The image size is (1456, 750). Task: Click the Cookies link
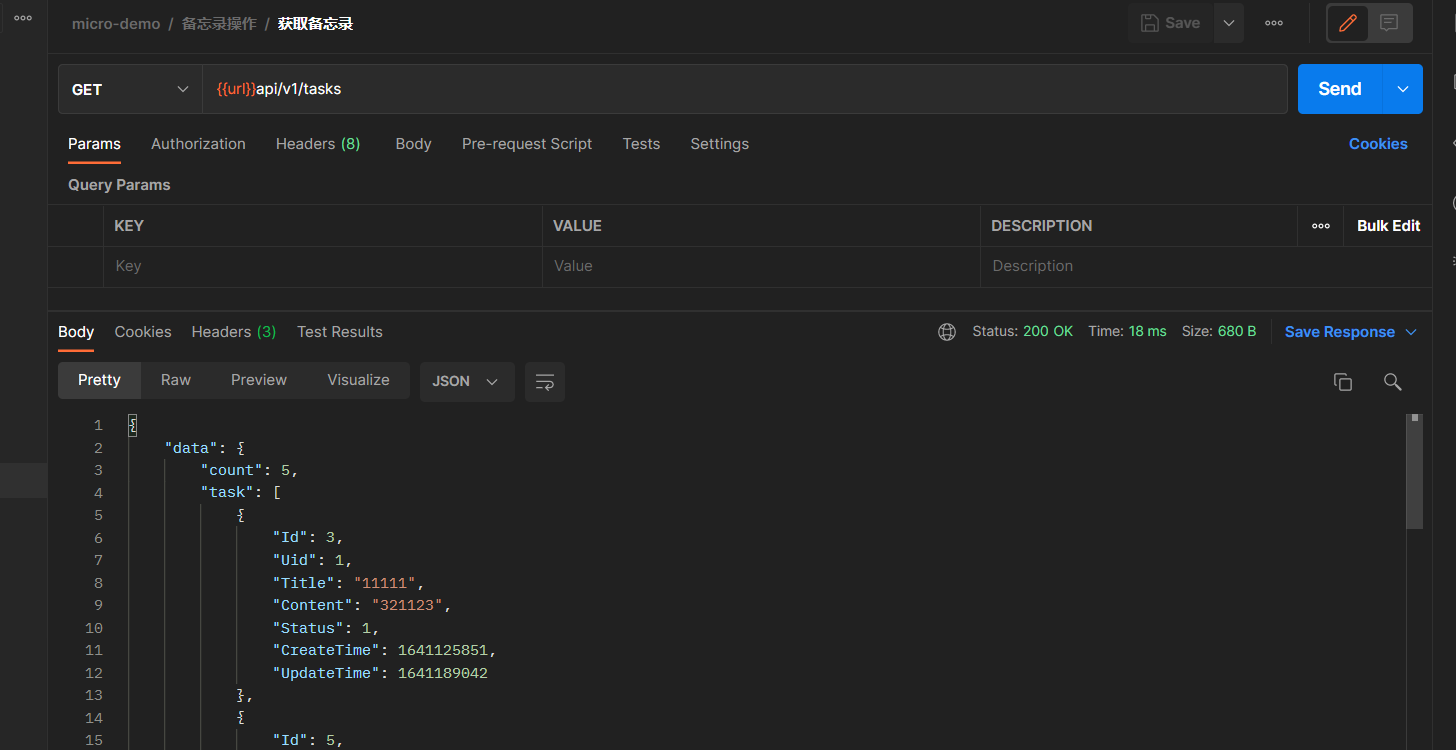coord(1378,144)
